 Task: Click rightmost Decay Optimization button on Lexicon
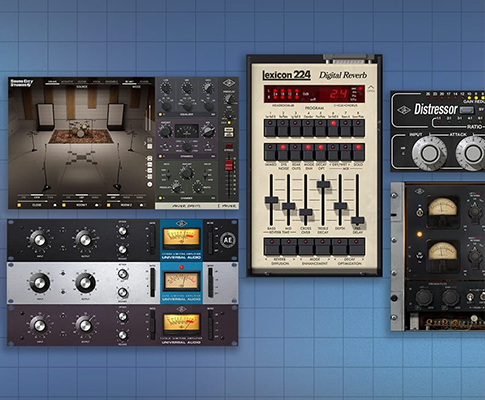point(357,246)
